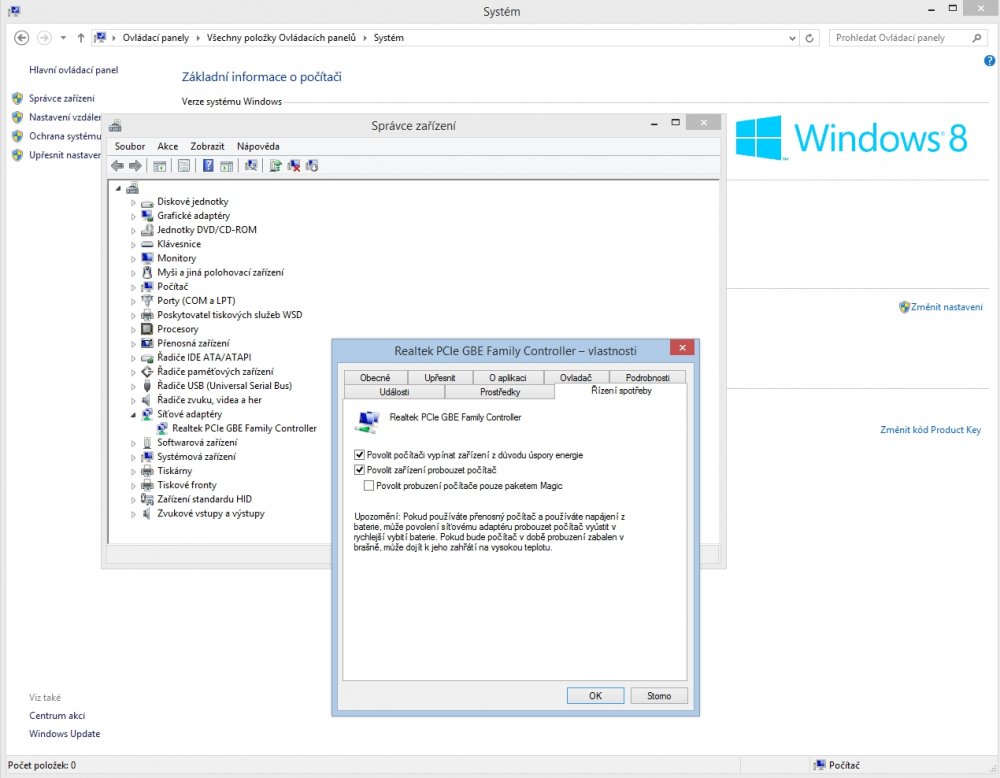1000x778 pixels.
Task: Switch to O aplikaci tab
Action: tap(508, 378)
